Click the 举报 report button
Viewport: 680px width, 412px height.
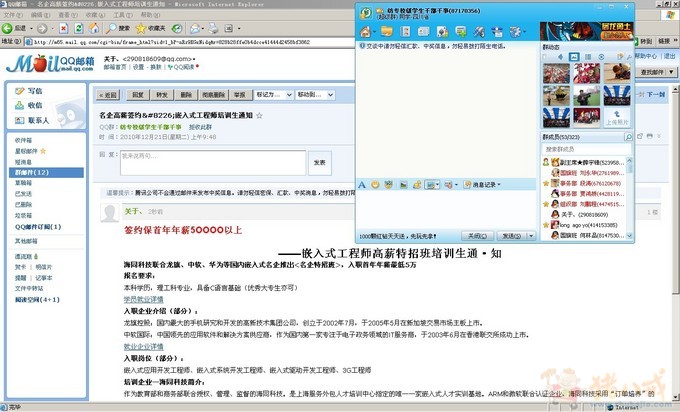coord(239,95)
